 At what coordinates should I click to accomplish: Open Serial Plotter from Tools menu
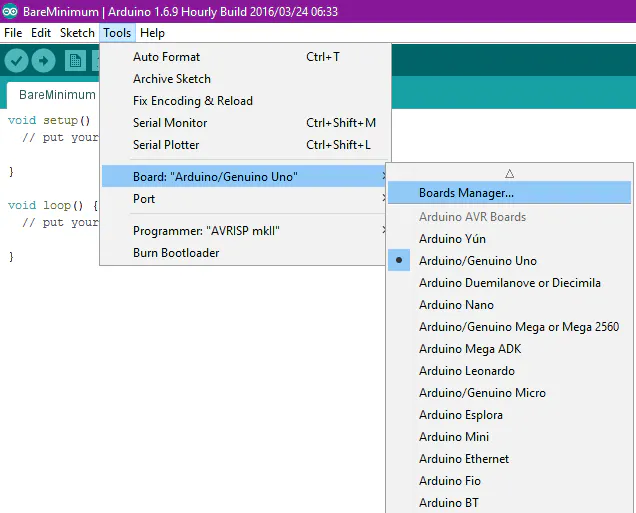point(245,145)
